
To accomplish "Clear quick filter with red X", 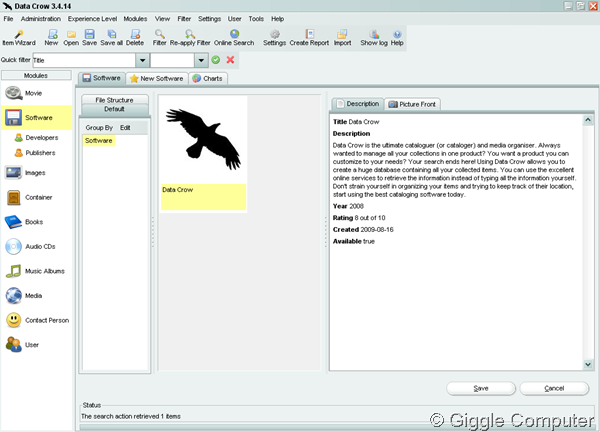I will [230, 60].
